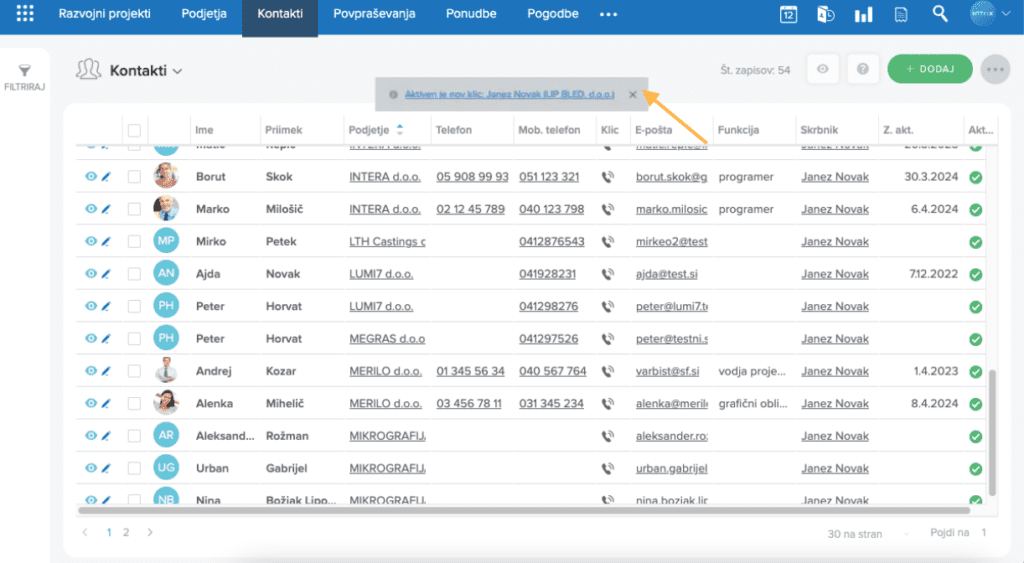Open the bar chart reports icon
Screen dimensions: 1024x563
click(x=863, y=14)
